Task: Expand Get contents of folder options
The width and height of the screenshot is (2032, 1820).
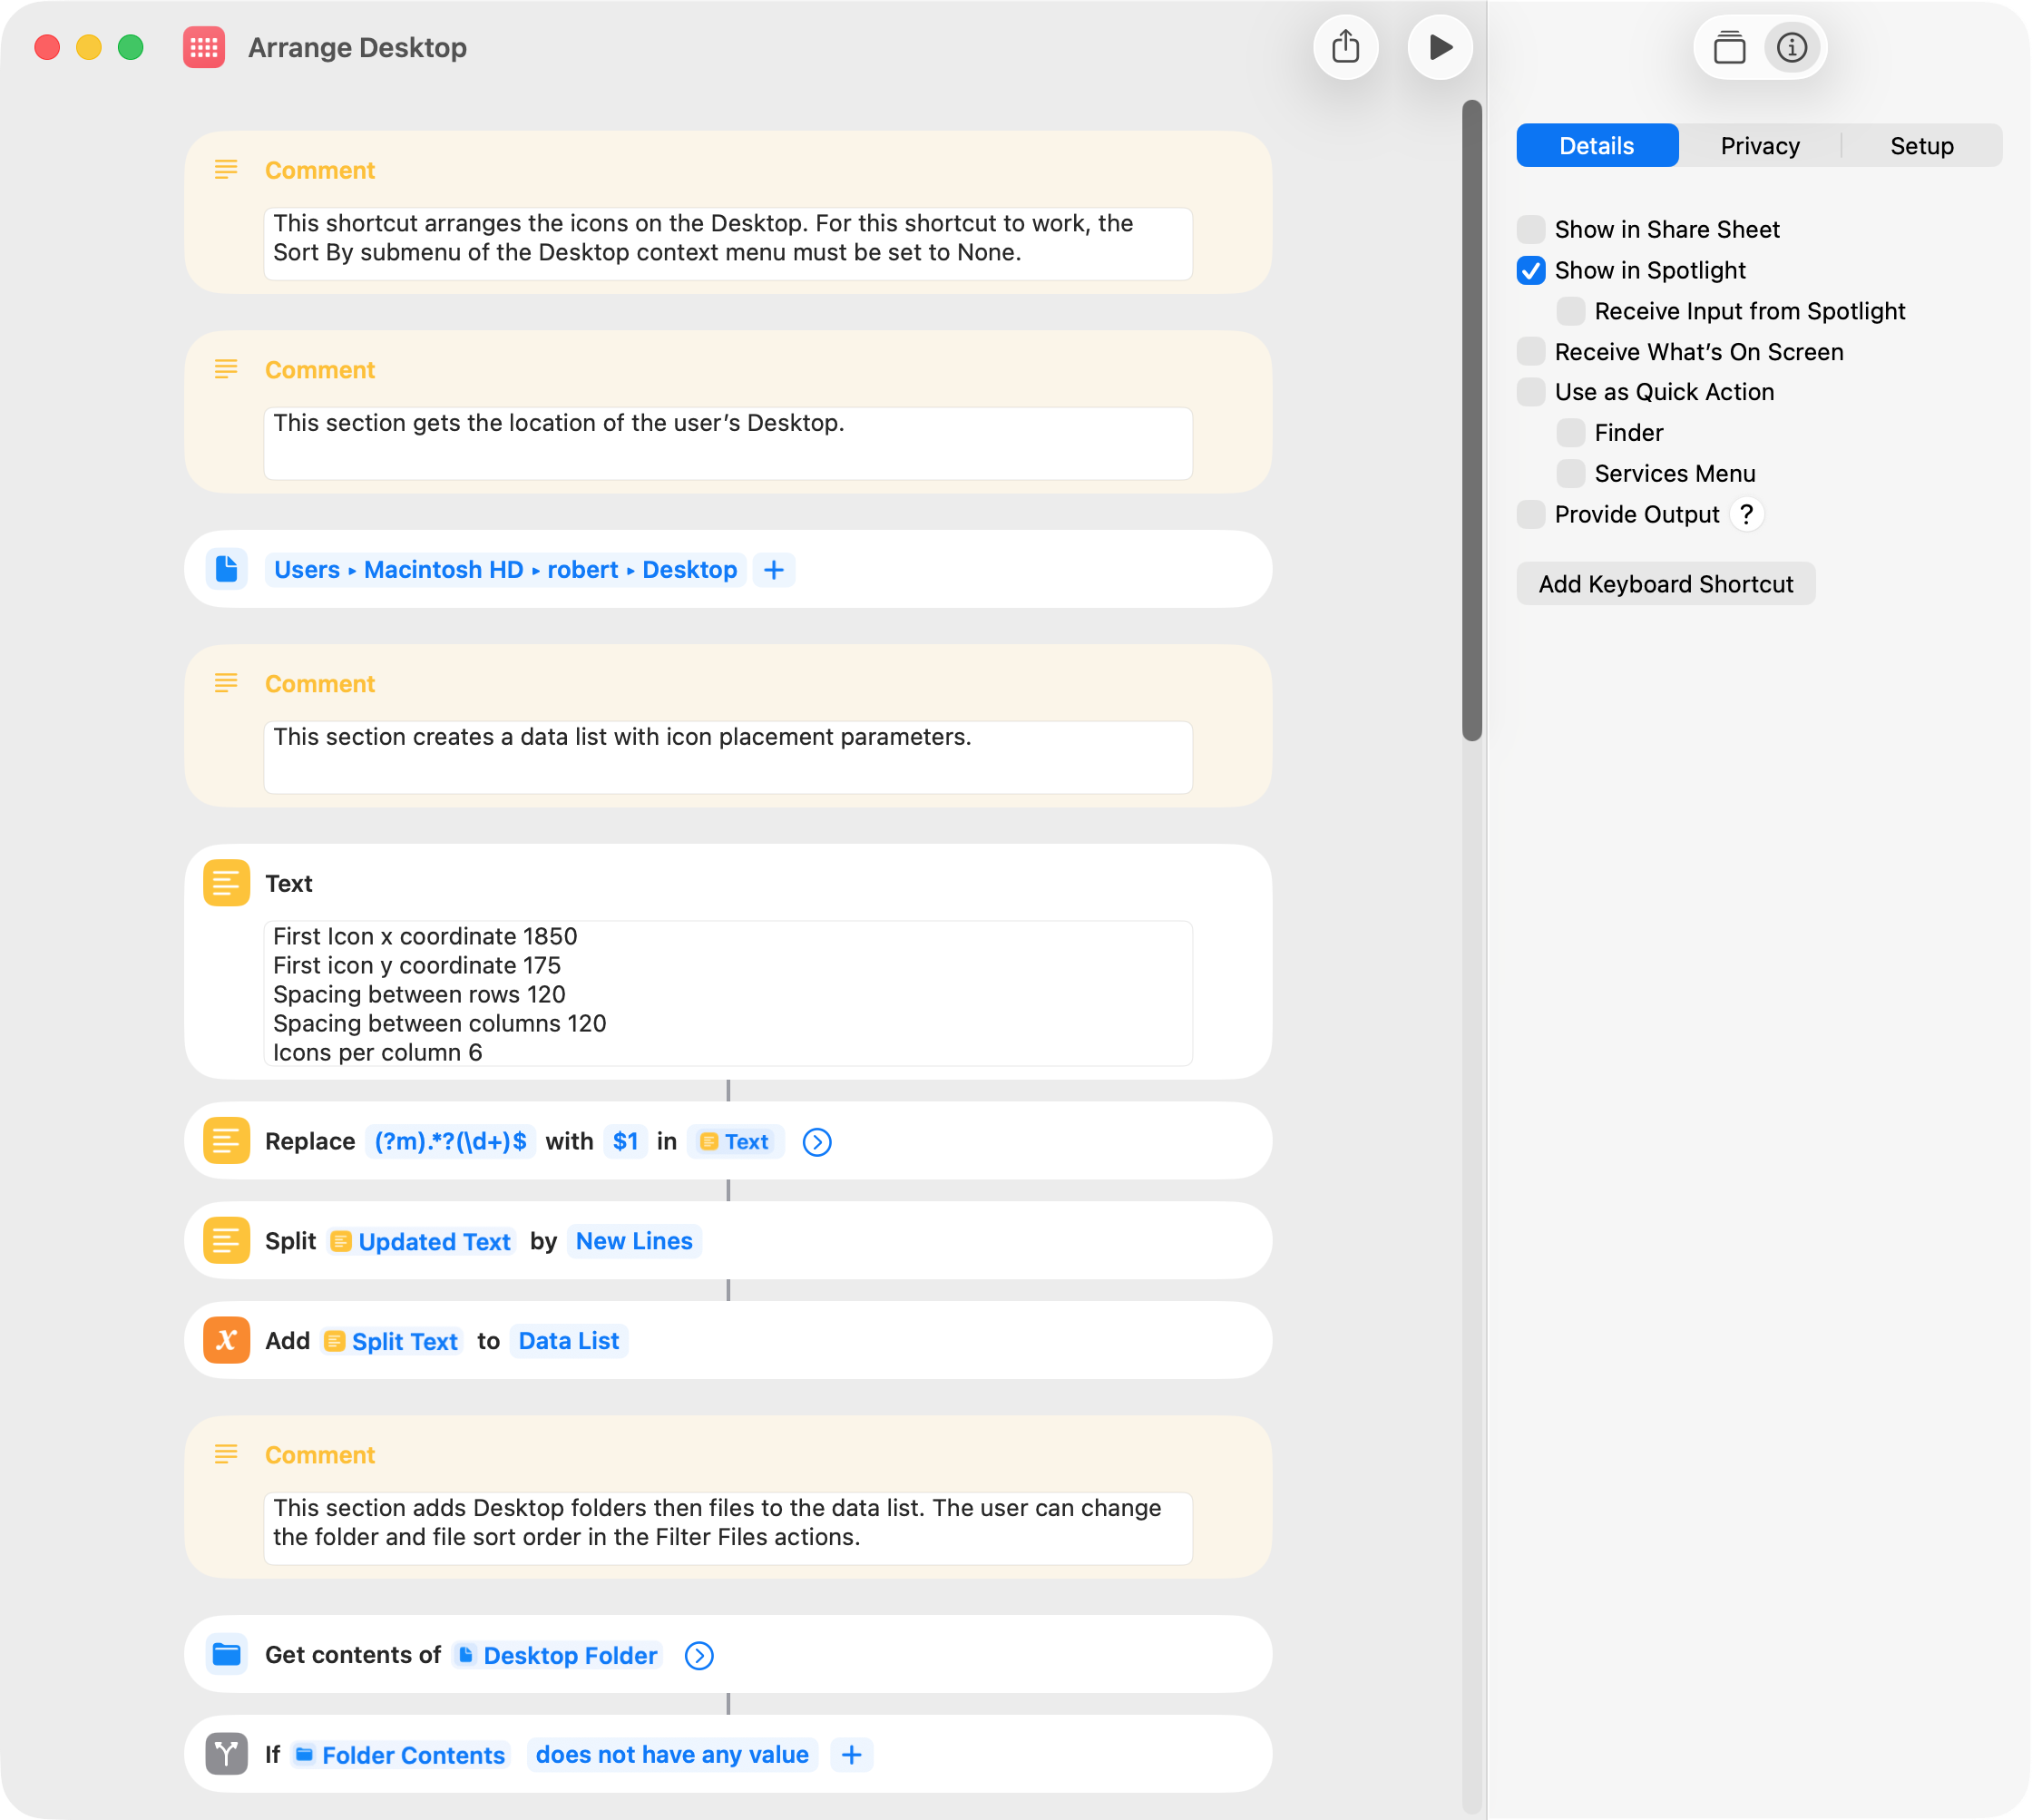Action: pos(698,1655)
